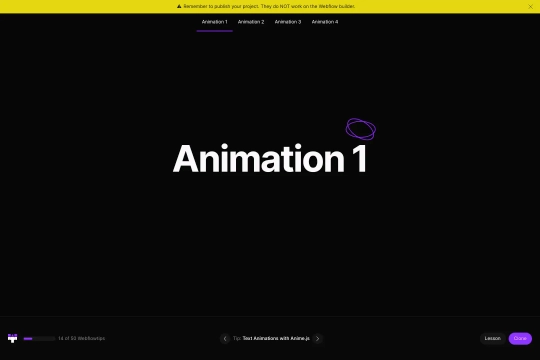Click the '14 of 50 Webflowtips' text
This screenshot has width=540, height=360.
82,339
